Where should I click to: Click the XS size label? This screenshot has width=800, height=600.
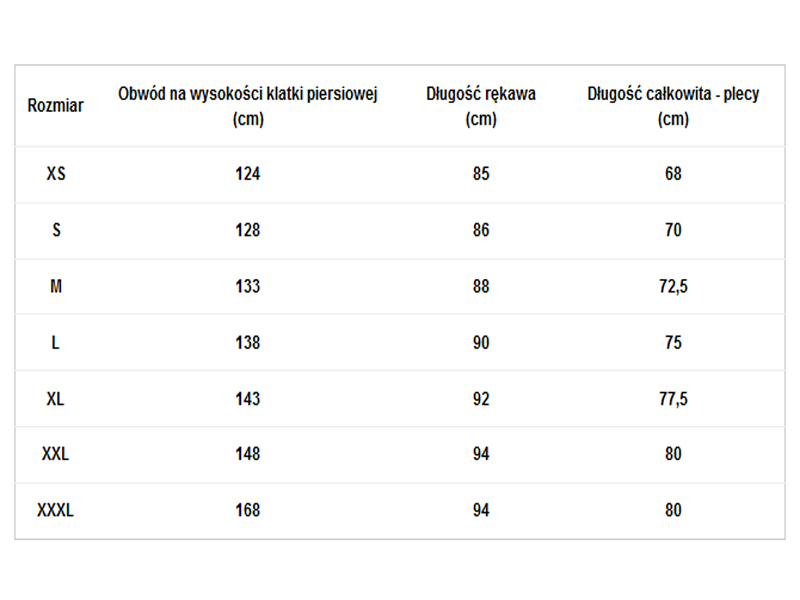coord(56,174)
